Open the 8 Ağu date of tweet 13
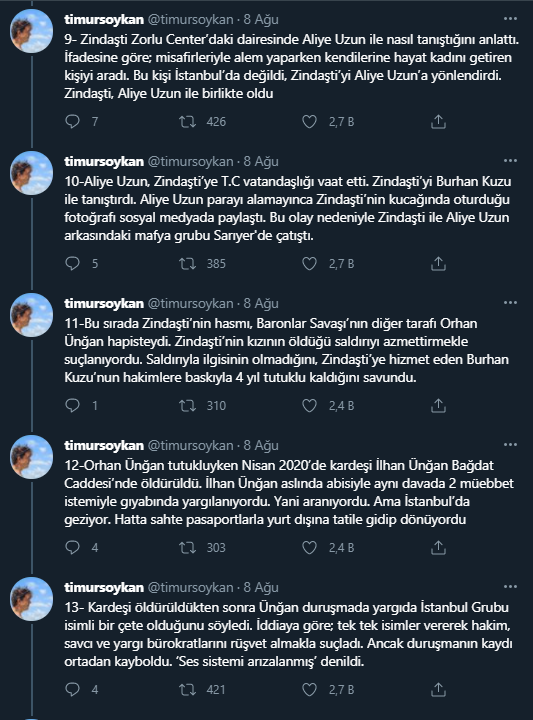This screenshot has height=720, width=533. (x=261, y=587)
